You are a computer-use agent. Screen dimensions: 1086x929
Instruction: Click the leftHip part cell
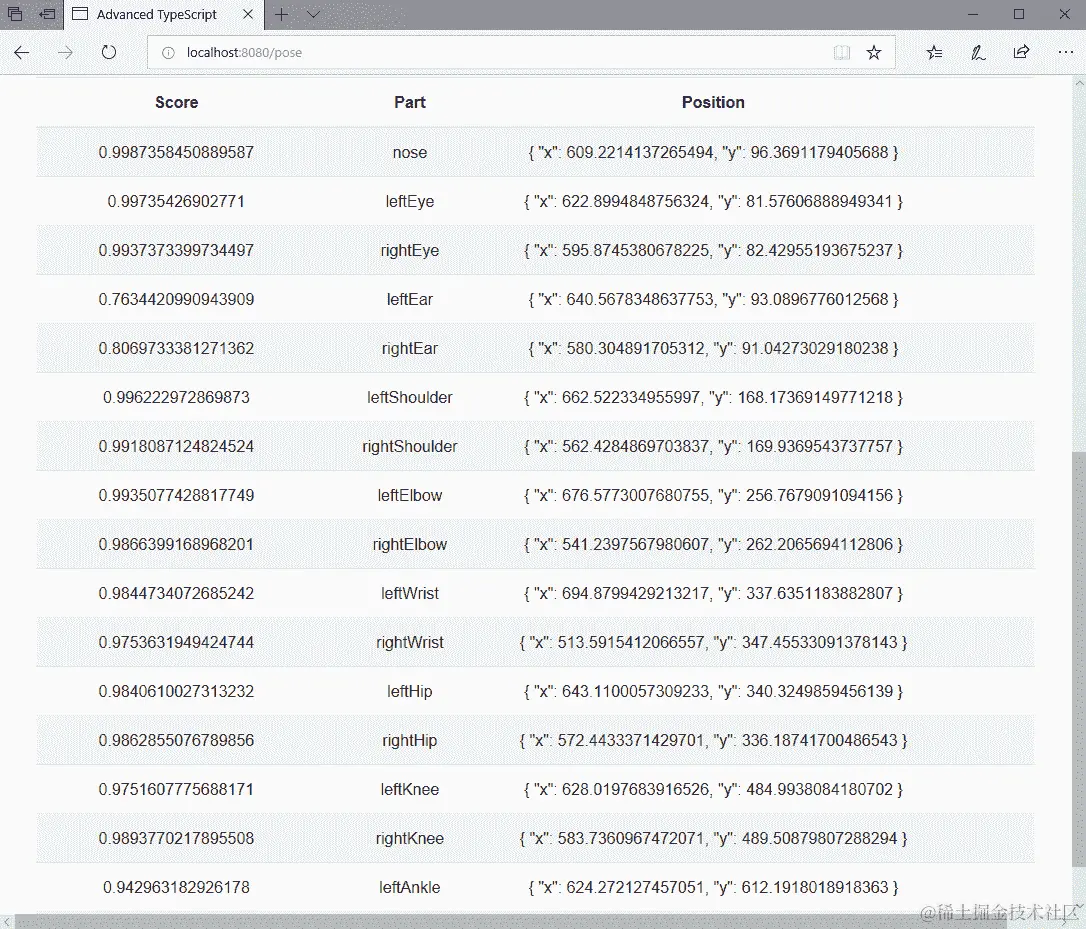coord(410,691)
